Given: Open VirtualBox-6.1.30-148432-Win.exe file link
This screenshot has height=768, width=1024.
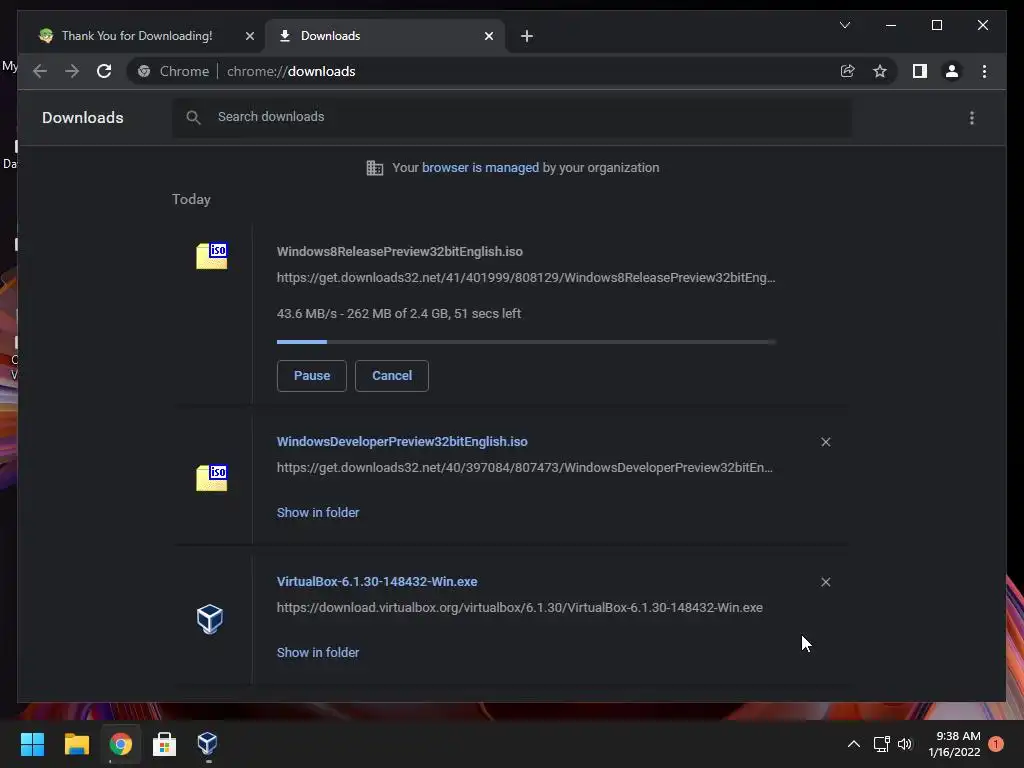Looking at the screenshot, I should [x=377, y=581].
